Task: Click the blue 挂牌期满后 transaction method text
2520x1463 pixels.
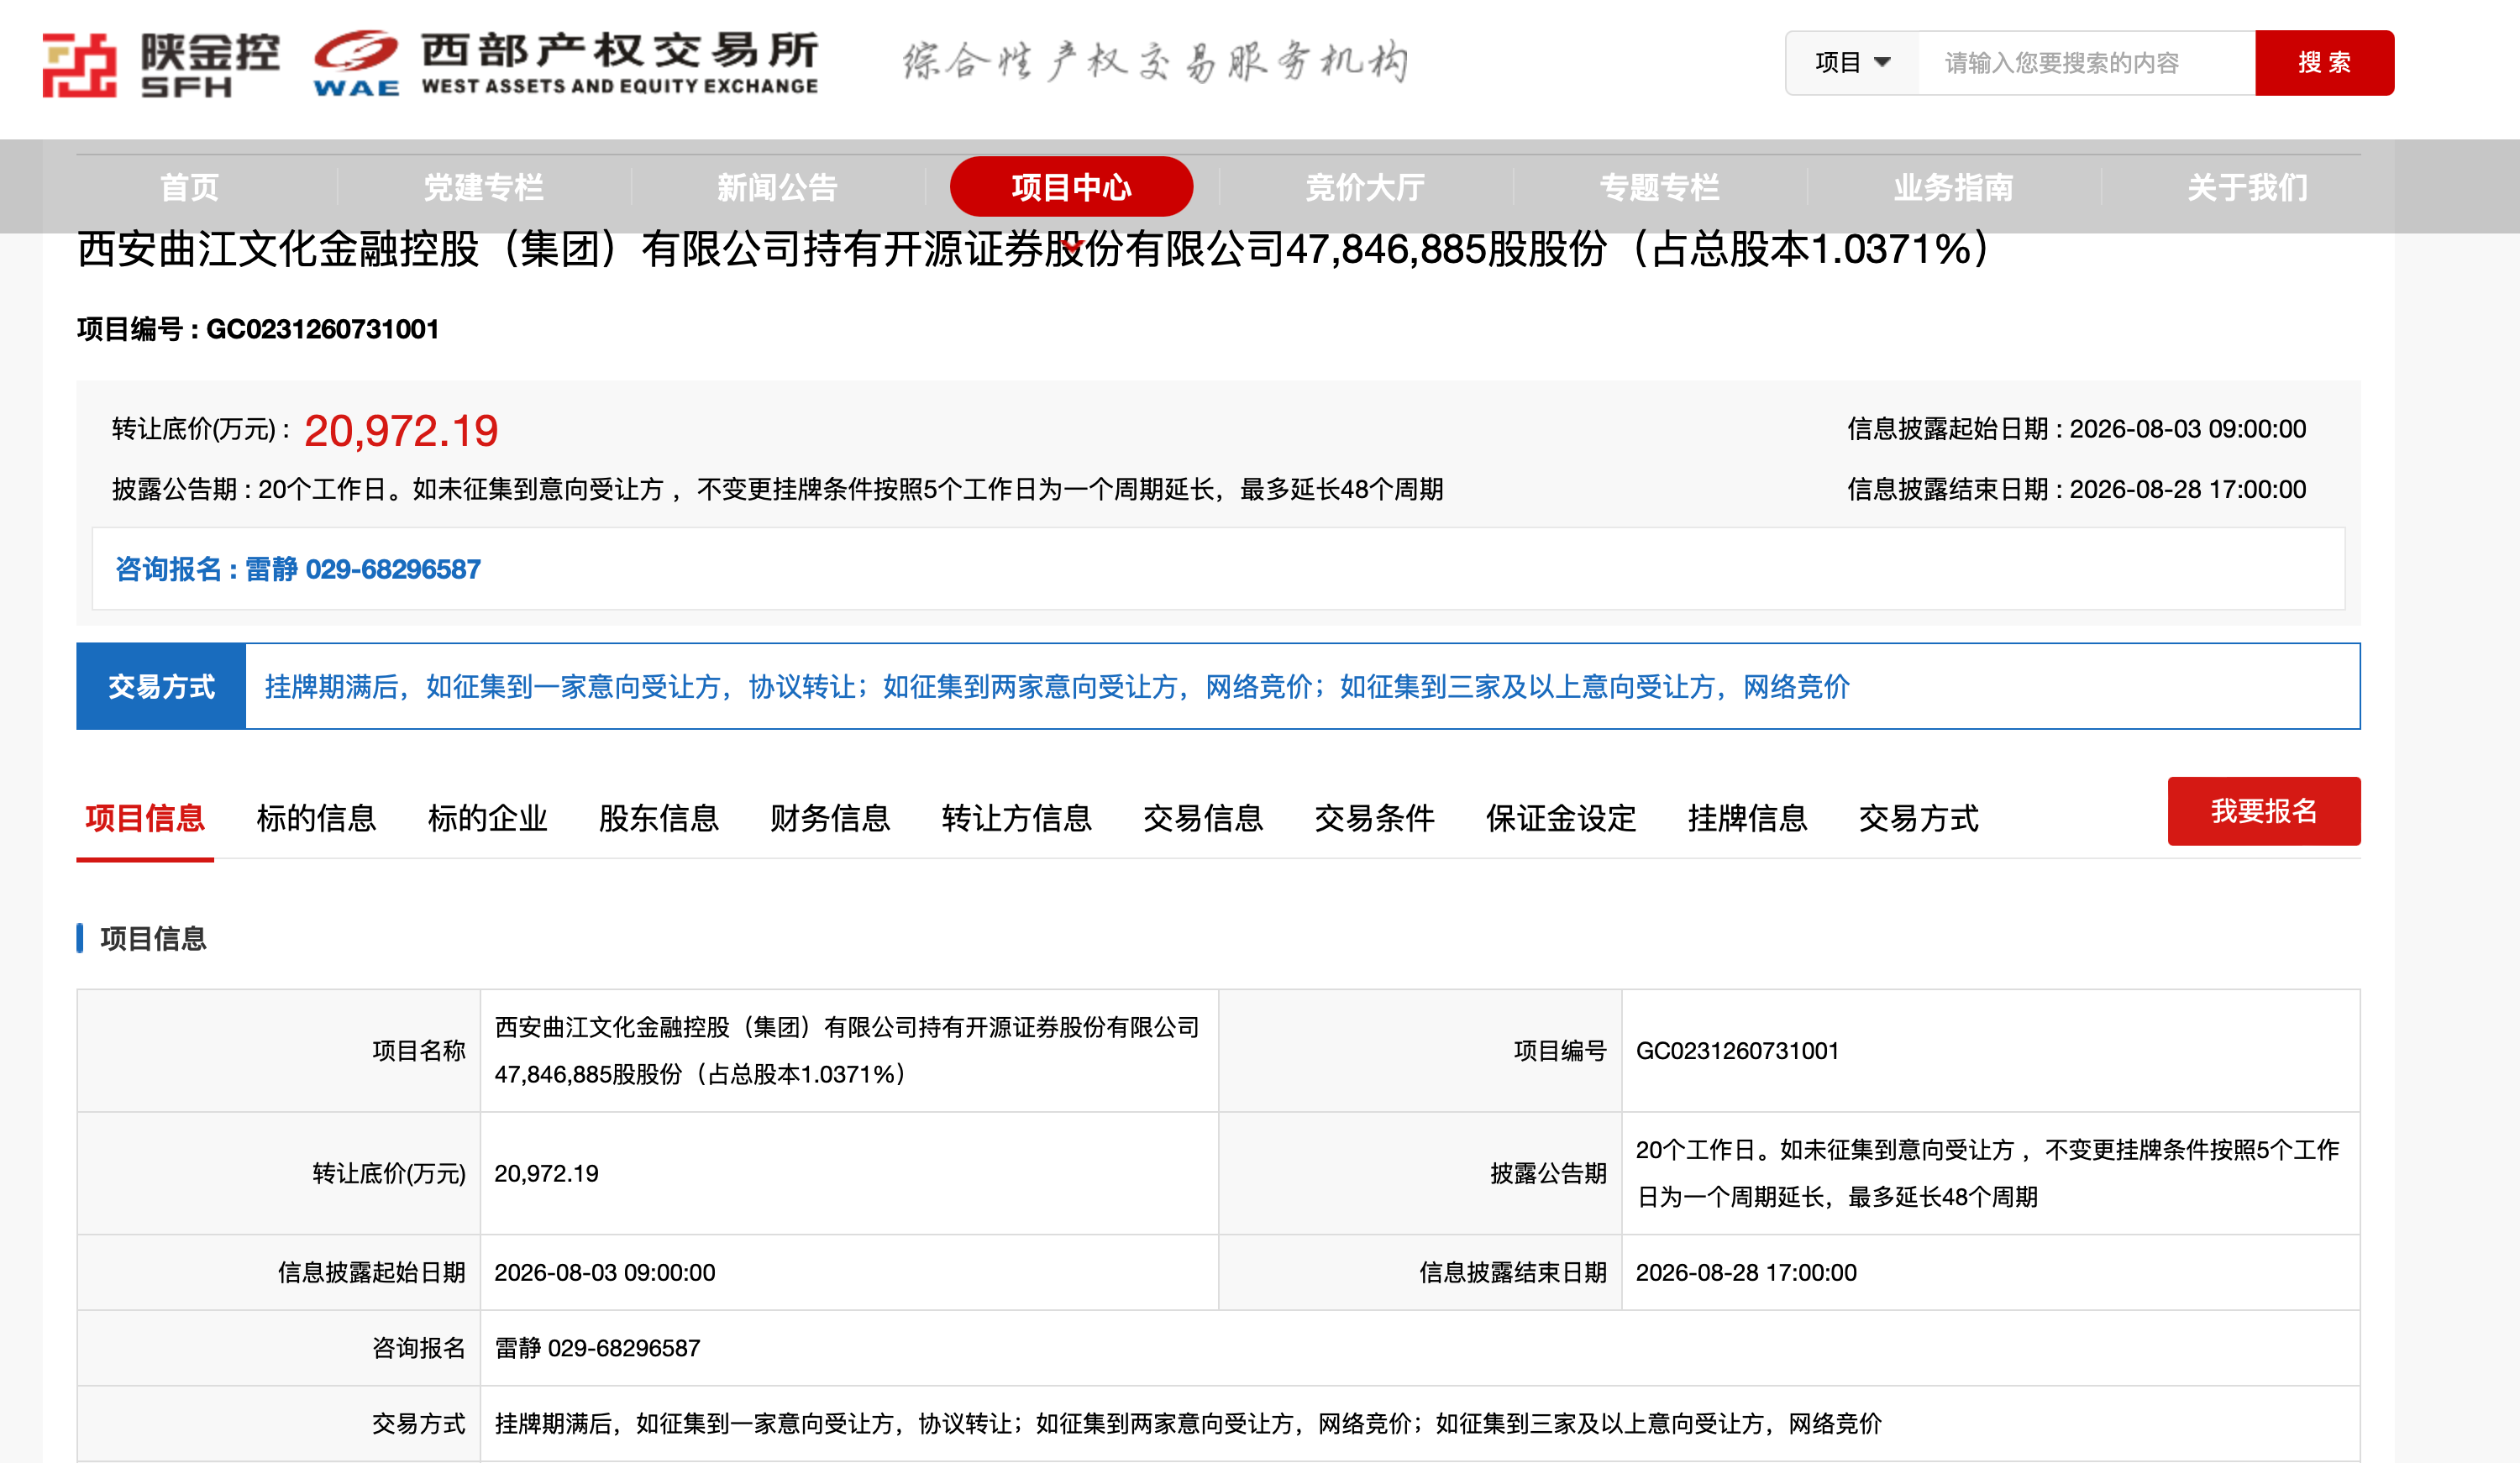Action: coord(1057,686)
